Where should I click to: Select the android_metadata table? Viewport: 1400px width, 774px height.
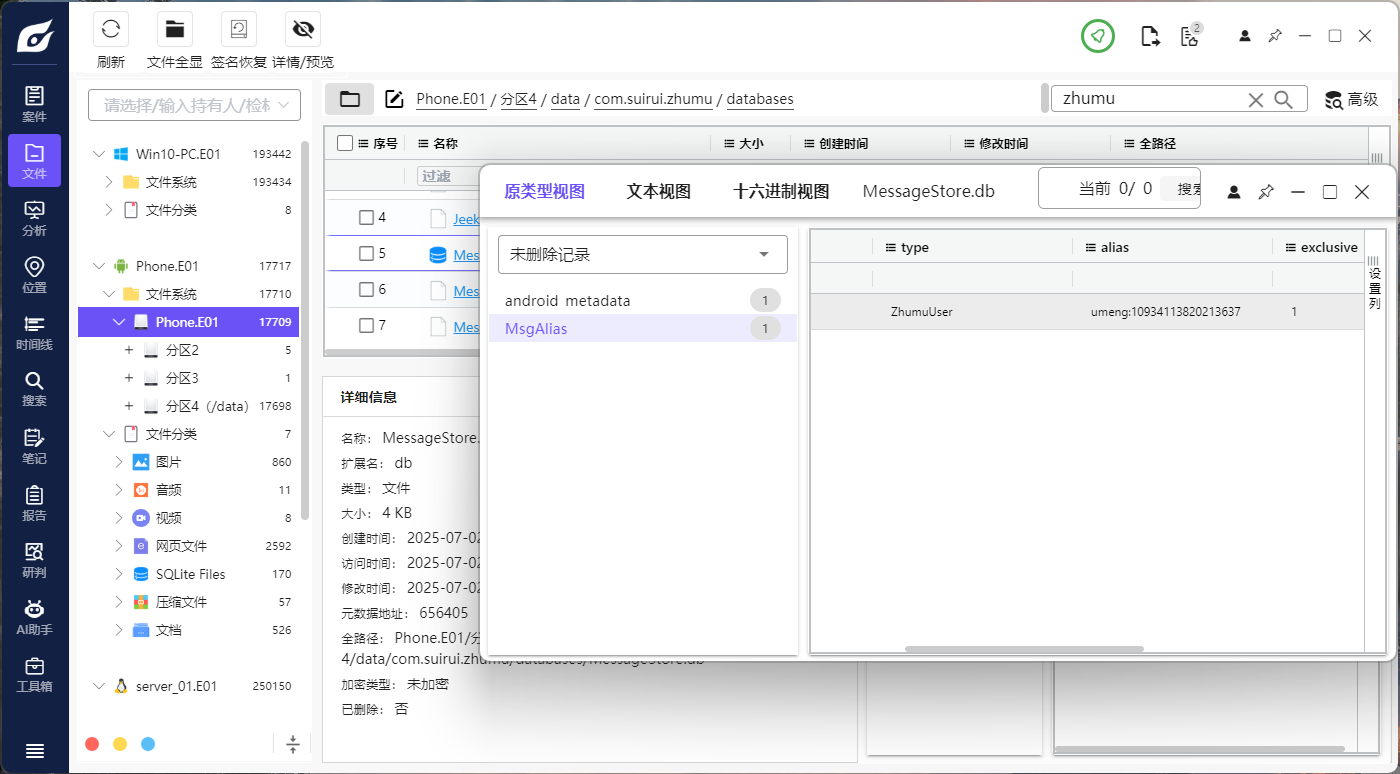[x=643, y=300]
